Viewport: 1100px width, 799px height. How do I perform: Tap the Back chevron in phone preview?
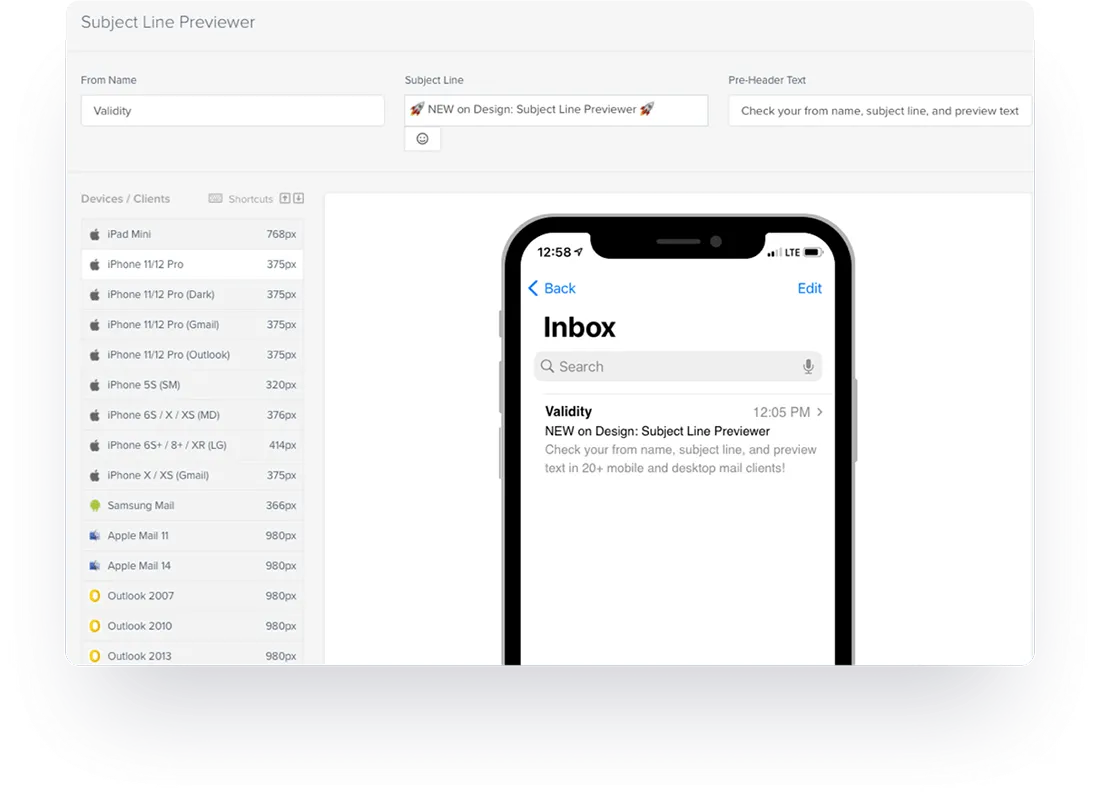[x=533, y=288]
